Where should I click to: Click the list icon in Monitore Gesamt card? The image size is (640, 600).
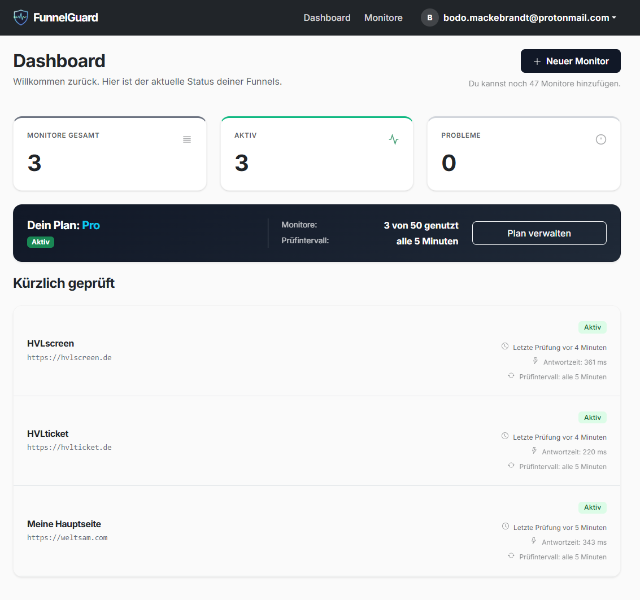pos(187,140)
